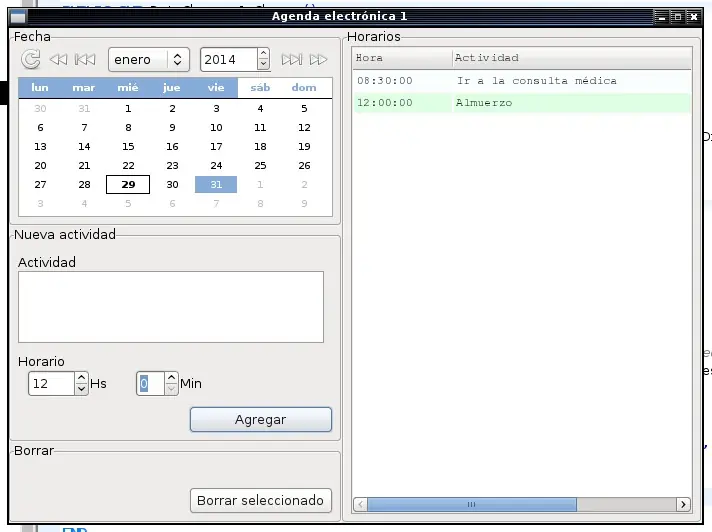The image size is (712, 532).
Task: Go to next month arrow icon
Action: 292,59
